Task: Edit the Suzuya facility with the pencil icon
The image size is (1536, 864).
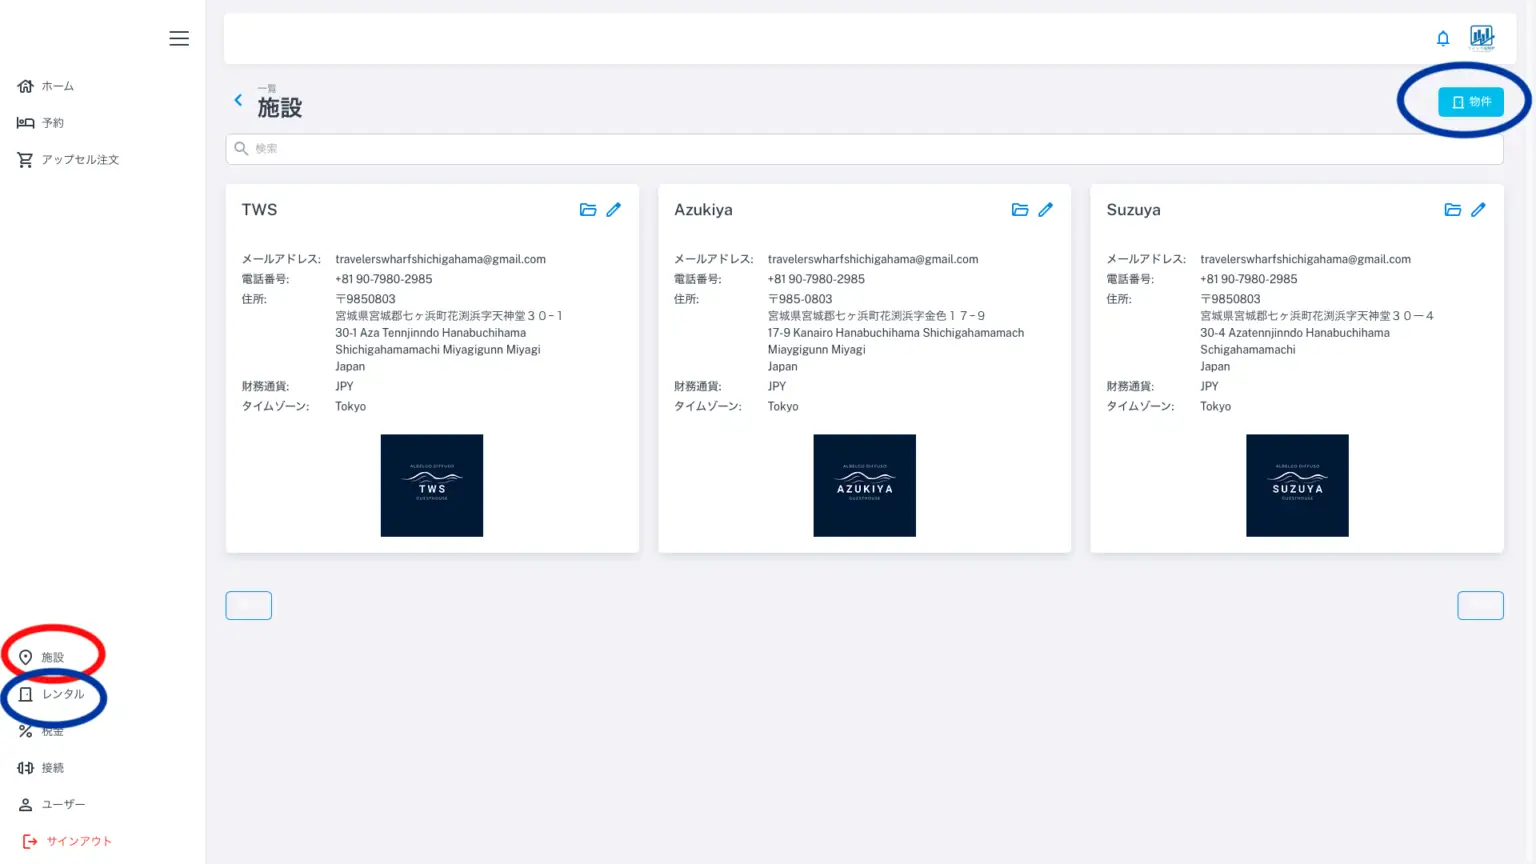Action: coord(1479,210)
